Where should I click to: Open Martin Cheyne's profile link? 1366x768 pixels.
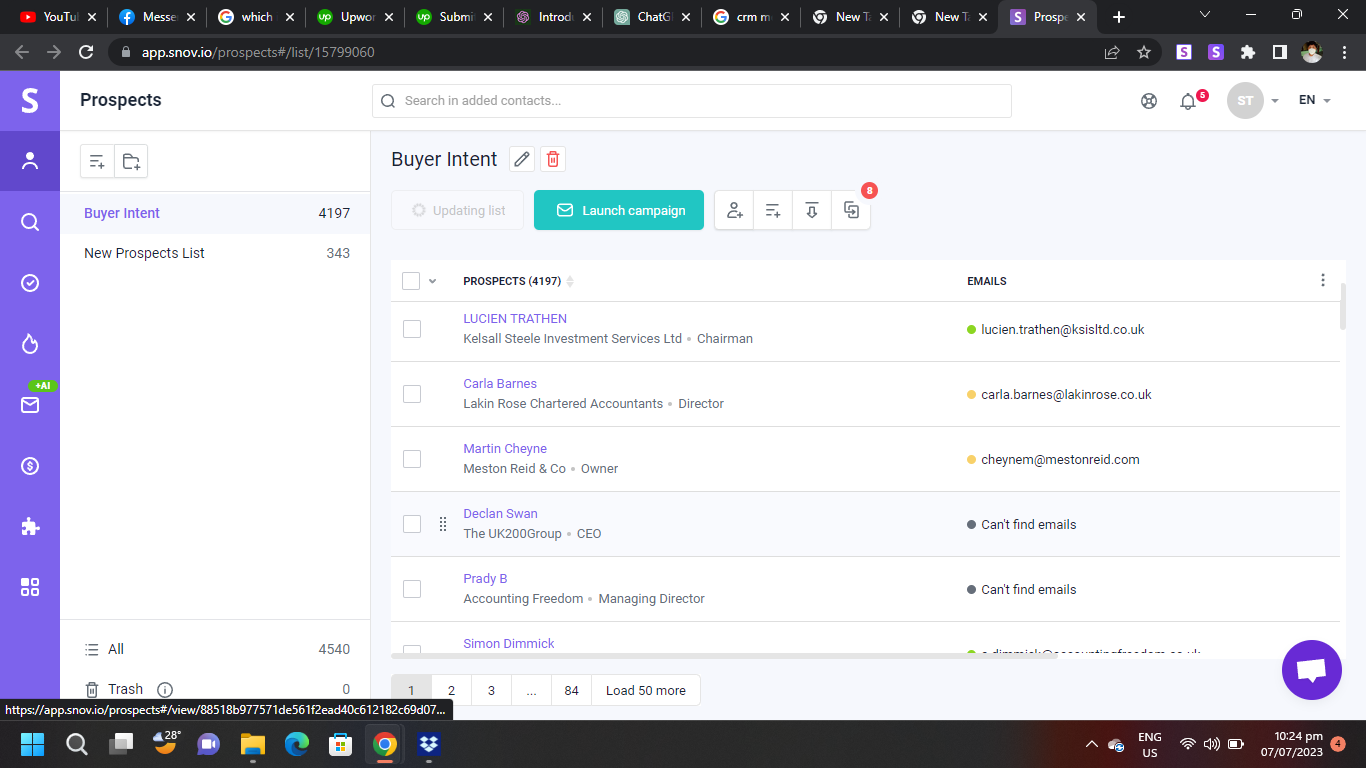pyautogui.click(x=505, y=449)
